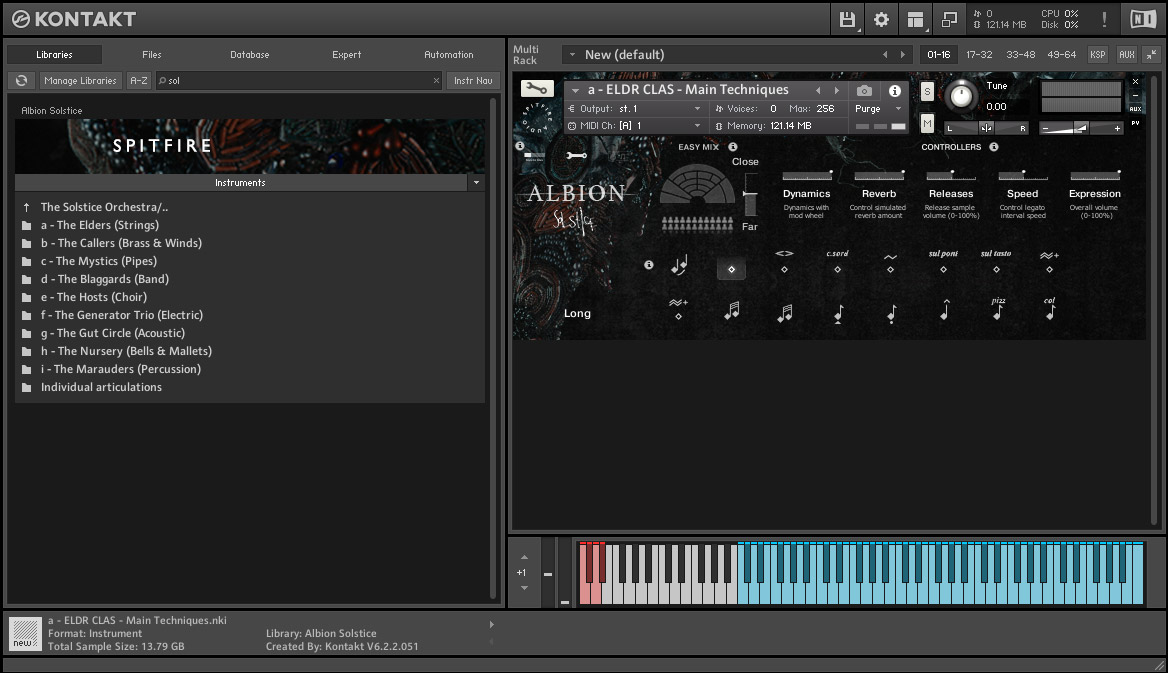Open the Automation tab
1168x673 pixels.
tap(448, 55)
